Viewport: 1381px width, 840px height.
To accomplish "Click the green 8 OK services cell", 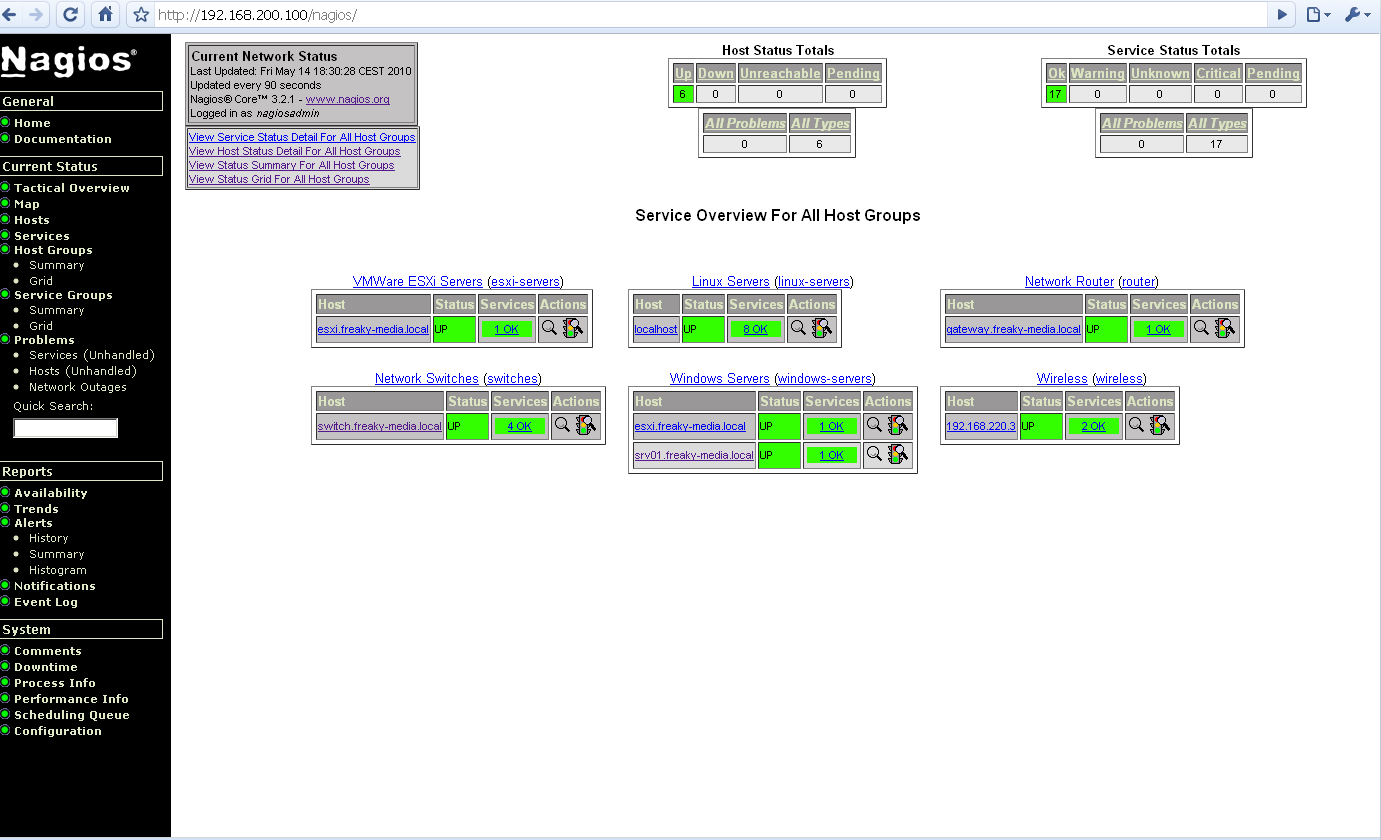I will tap(755, 329).
